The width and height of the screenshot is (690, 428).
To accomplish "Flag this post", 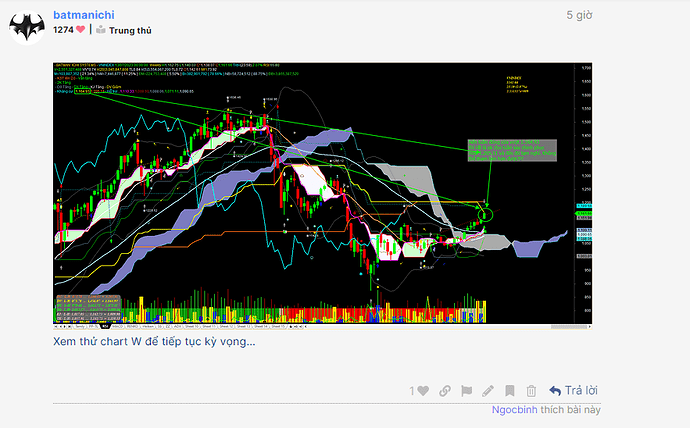I will (466, 391).
